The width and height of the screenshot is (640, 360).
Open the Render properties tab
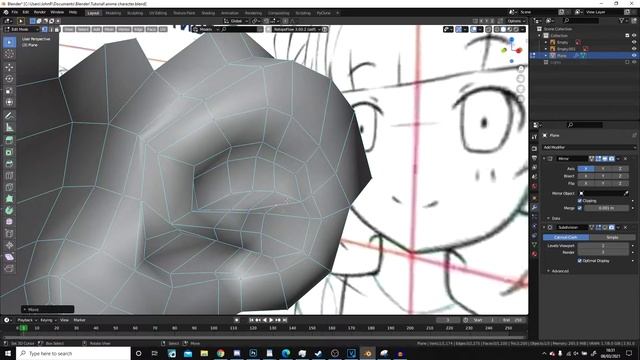[534, 149]
